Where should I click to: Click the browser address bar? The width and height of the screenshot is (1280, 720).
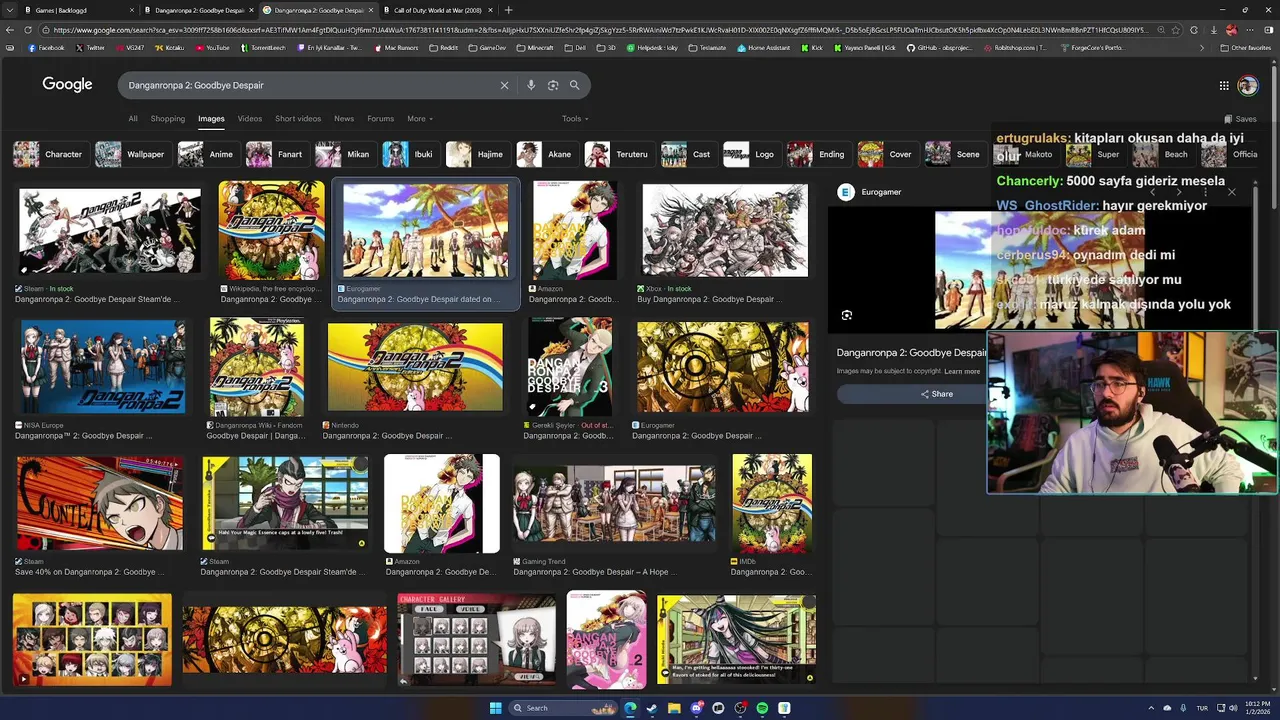[600, 30]
